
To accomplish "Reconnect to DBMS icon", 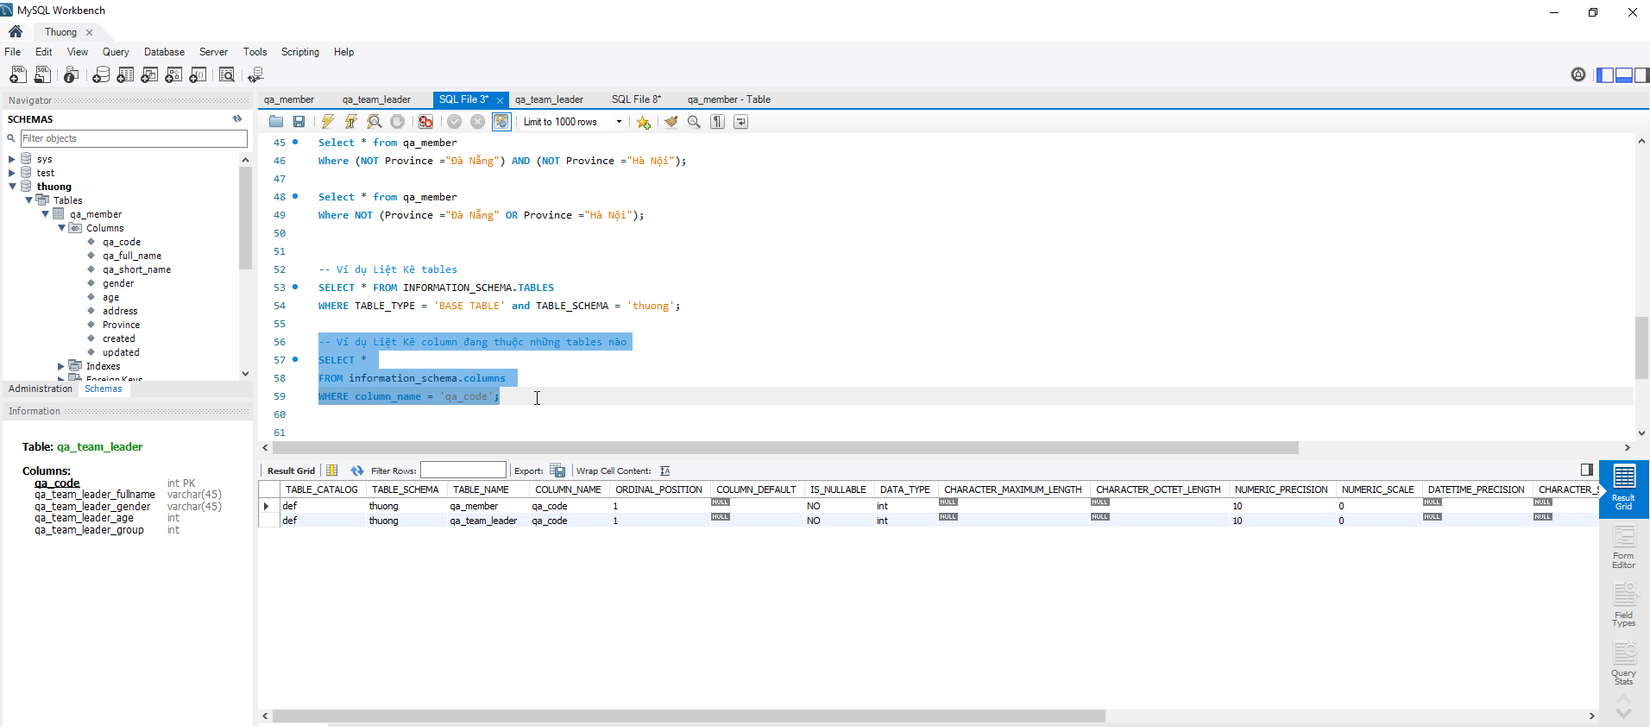I will click(256, 75).
